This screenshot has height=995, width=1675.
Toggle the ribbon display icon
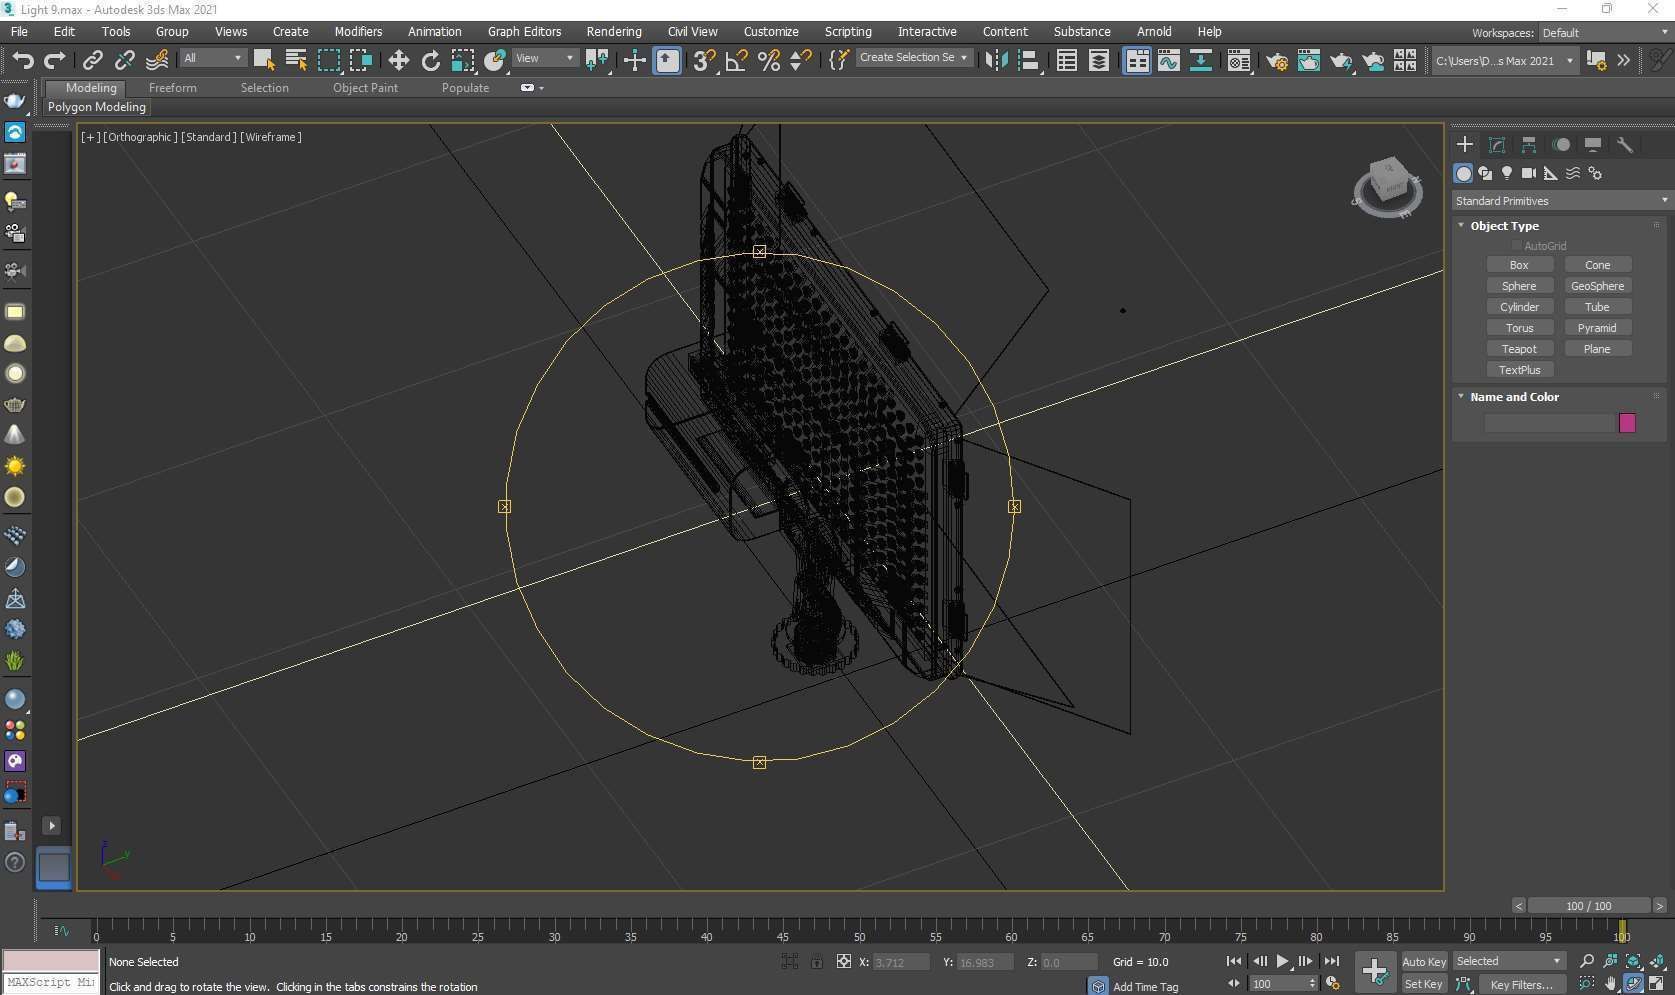pyautogui.click(x=1137, y=60)
